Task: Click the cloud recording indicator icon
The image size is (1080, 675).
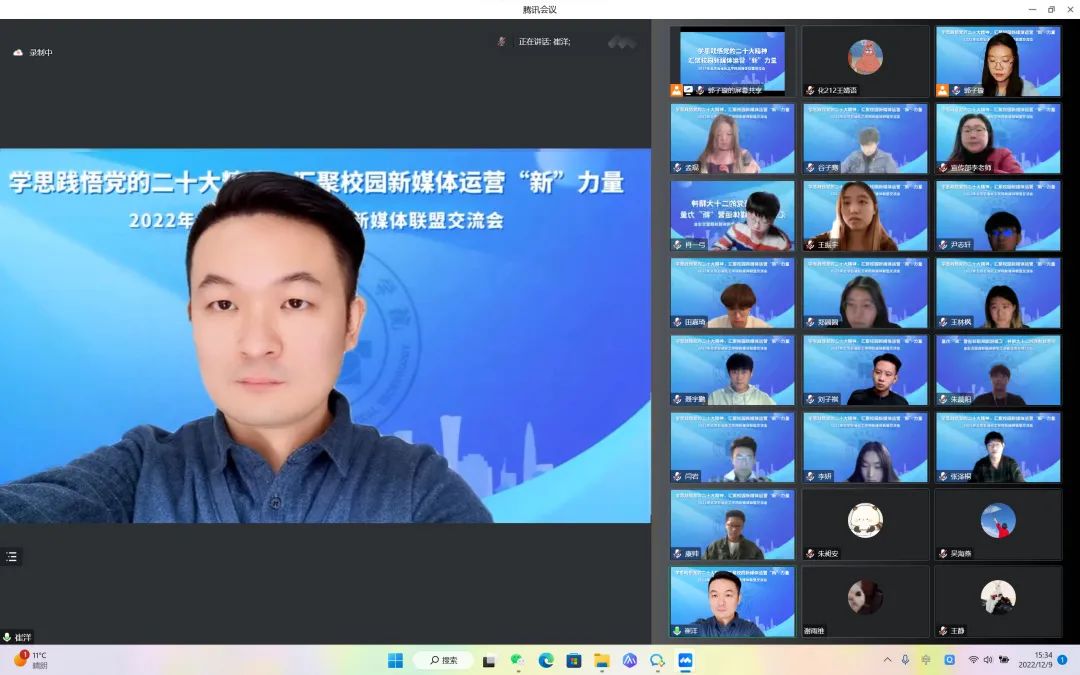Action: pyautogui.click(x=18, y=52)
